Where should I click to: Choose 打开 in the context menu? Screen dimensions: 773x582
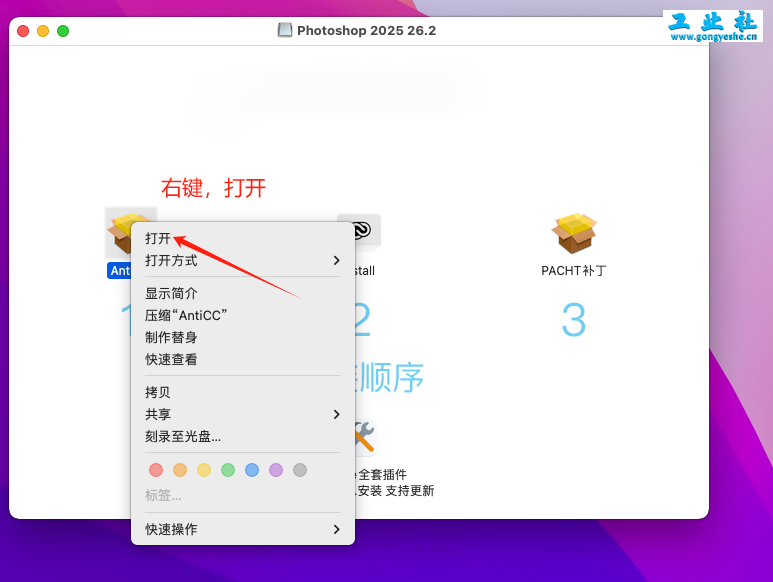tap(243, 239)
